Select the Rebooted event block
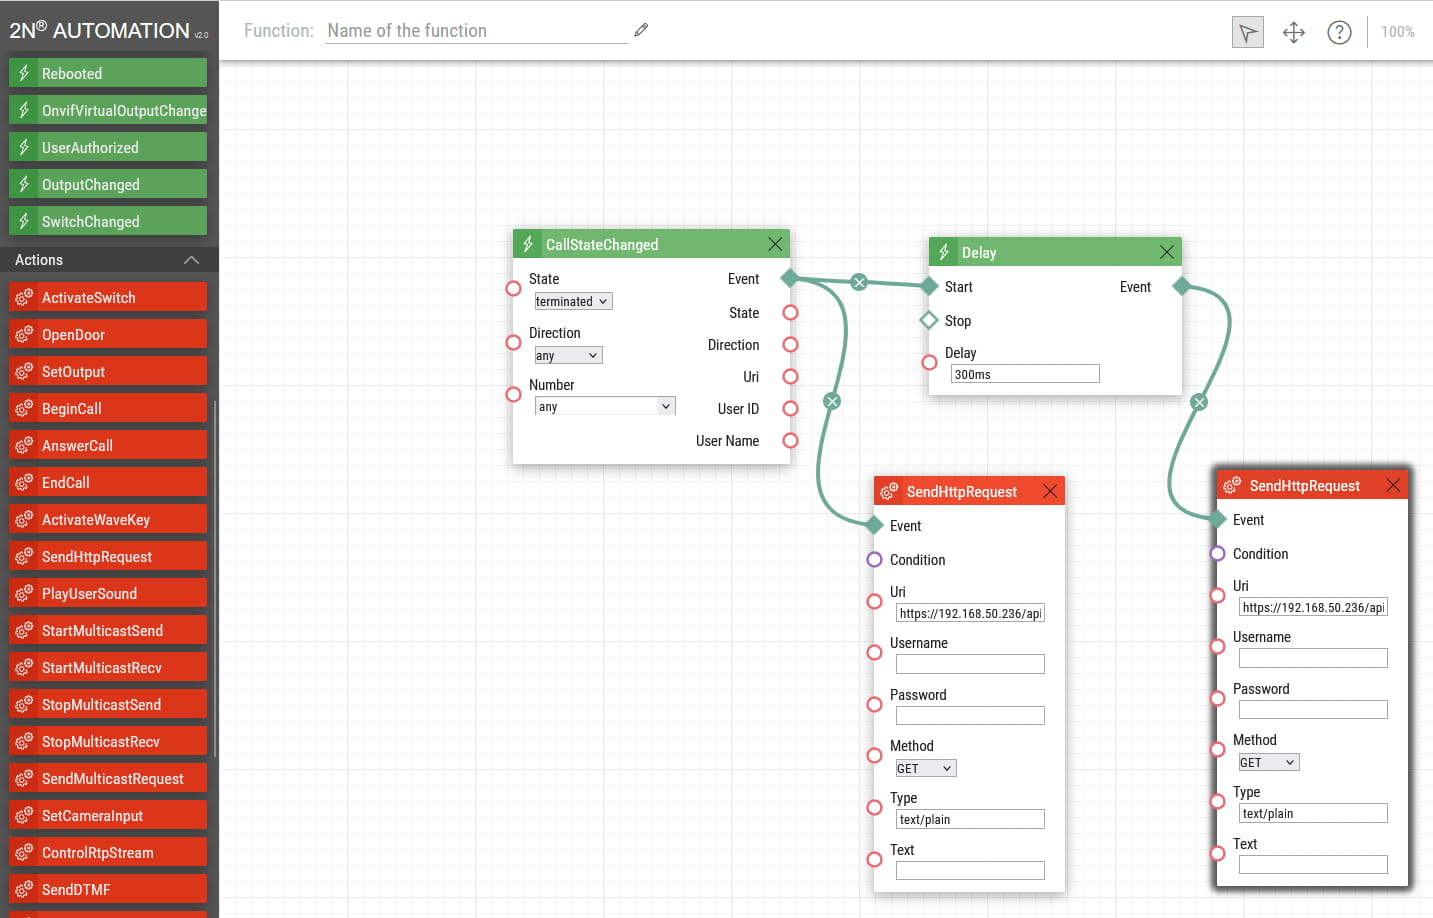Screen dimensions: 1433x918 [x=108, y=73]
